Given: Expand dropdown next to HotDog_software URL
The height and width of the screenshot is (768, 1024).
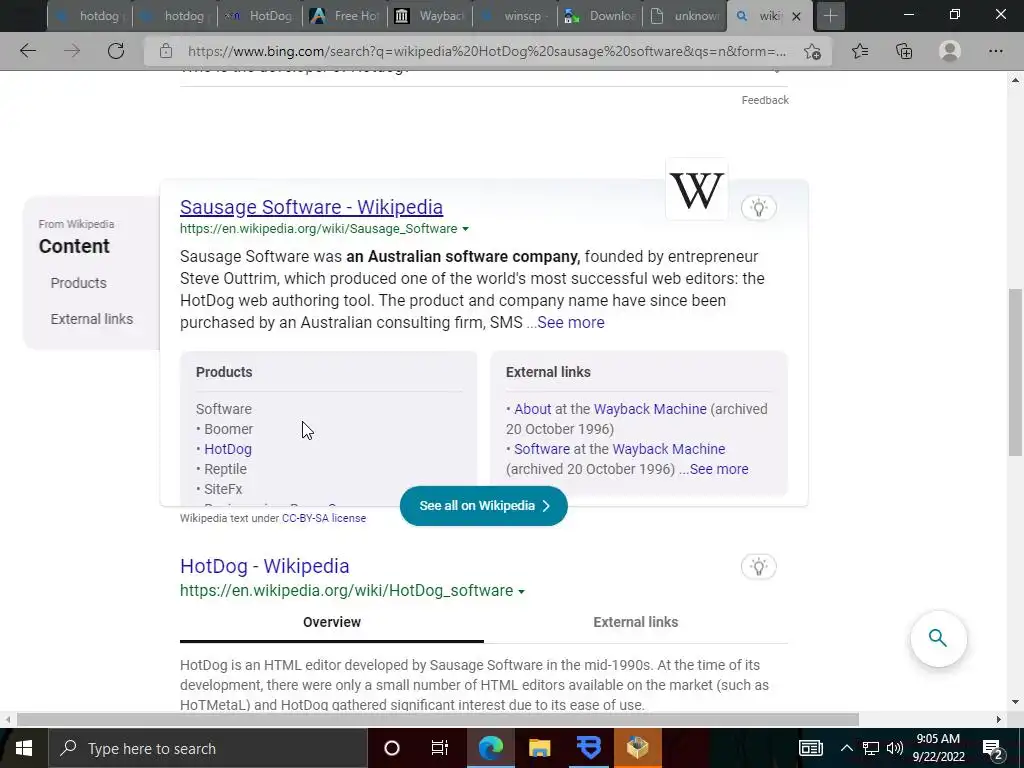Looking at the screenshot, I should tap(521, 592).
